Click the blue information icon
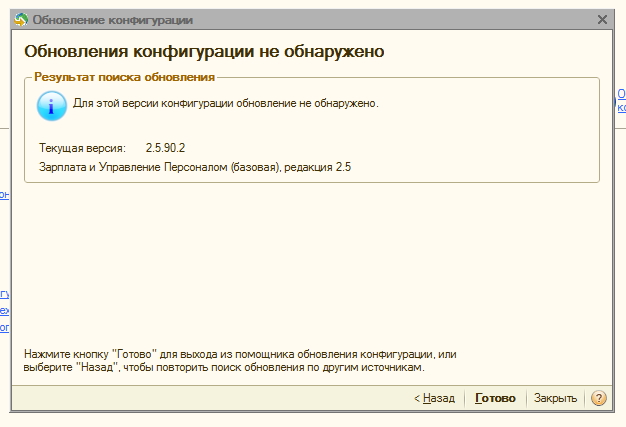 [x=52, y=106]
